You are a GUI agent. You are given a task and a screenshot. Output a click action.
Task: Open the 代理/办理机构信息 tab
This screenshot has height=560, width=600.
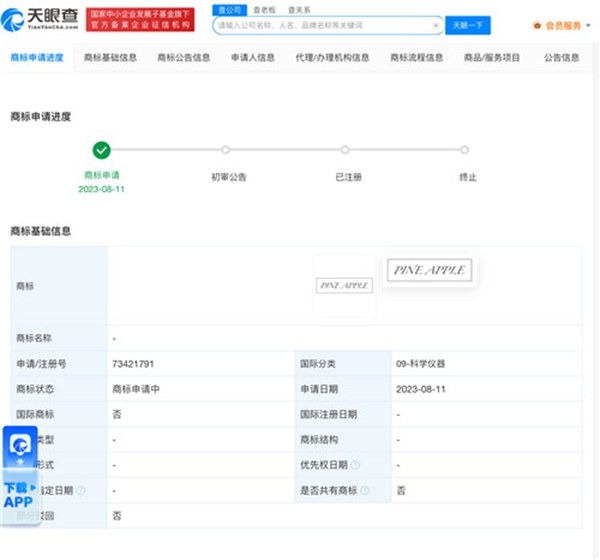click(x=333, y=58)
